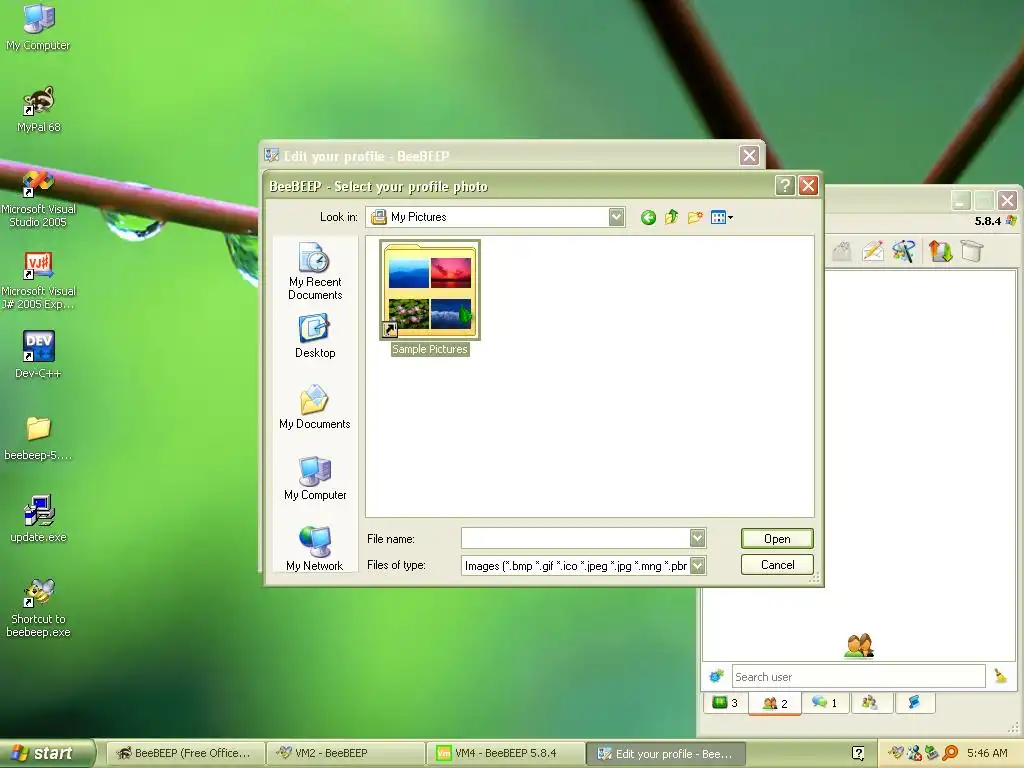The width and height of the screenshot is (1024, 768).
Task: Select Microsoft Visual J# 2005 Express shortcut
Action: 39,281
